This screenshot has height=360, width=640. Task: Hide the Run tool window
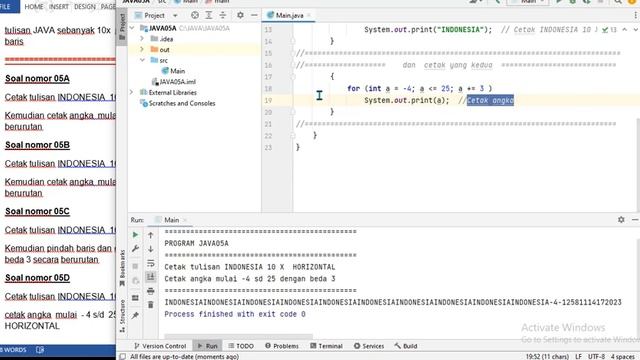[635, 220]
